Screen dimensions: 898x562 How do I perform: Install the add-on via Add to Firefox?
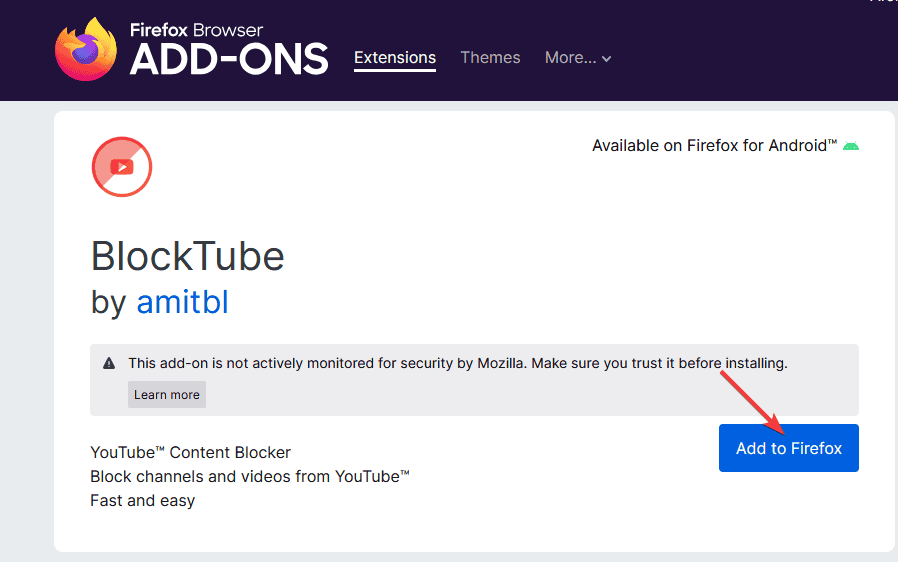789,448
